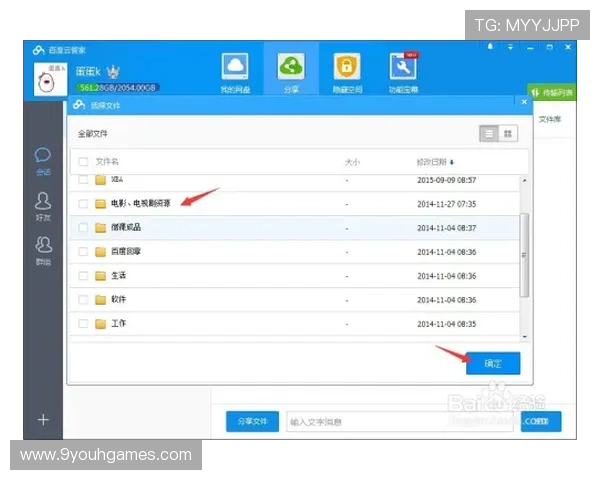Click the 软件 folder icon

100,300
